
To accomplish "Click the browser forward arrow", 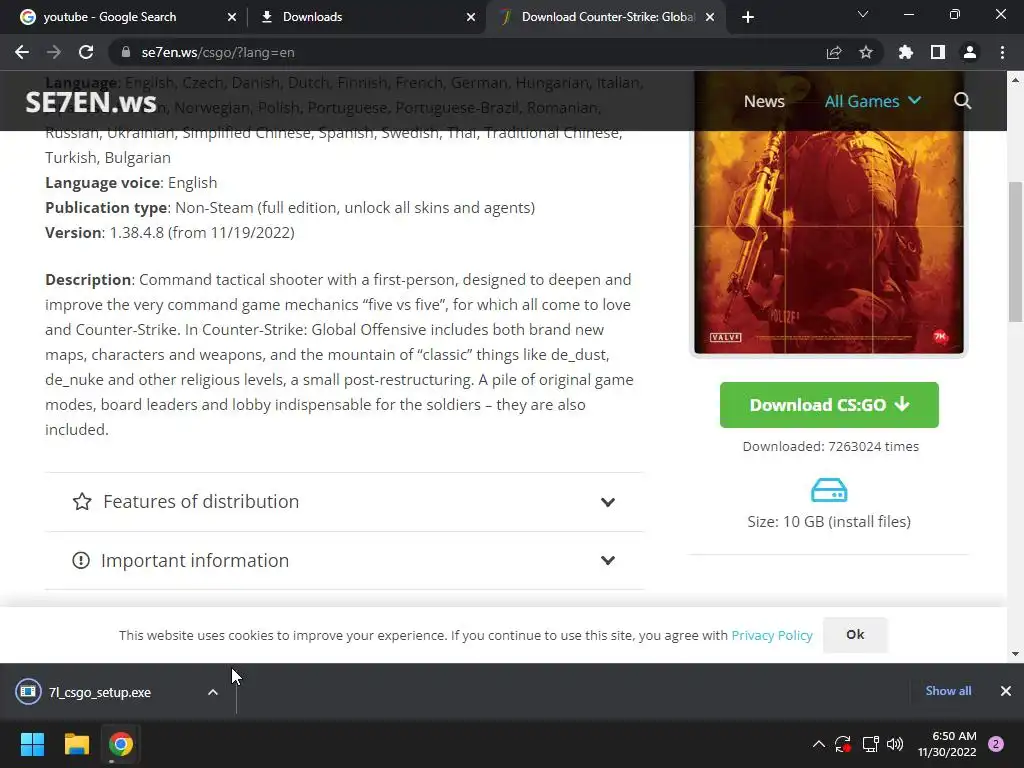I will [x=54, y=52].
